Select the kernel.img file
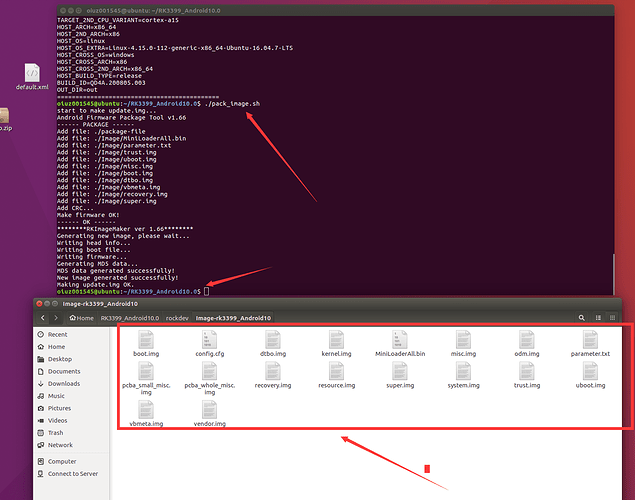635x500 pixels. (x=336, y=340)
